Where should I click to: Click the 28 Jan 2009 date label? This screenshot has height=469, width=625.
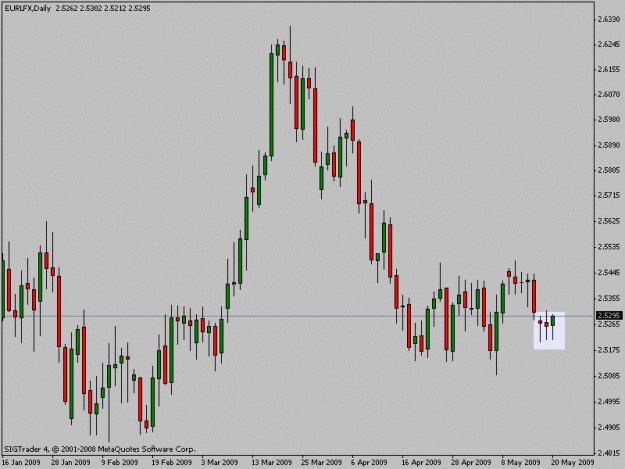71,463
